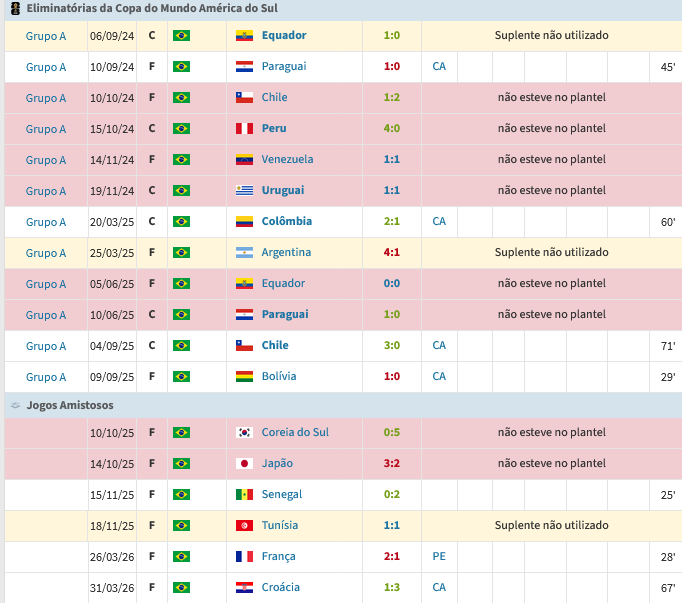Click the Argentina flag icon
The image size is (682, 603).
tap(244, 252)
